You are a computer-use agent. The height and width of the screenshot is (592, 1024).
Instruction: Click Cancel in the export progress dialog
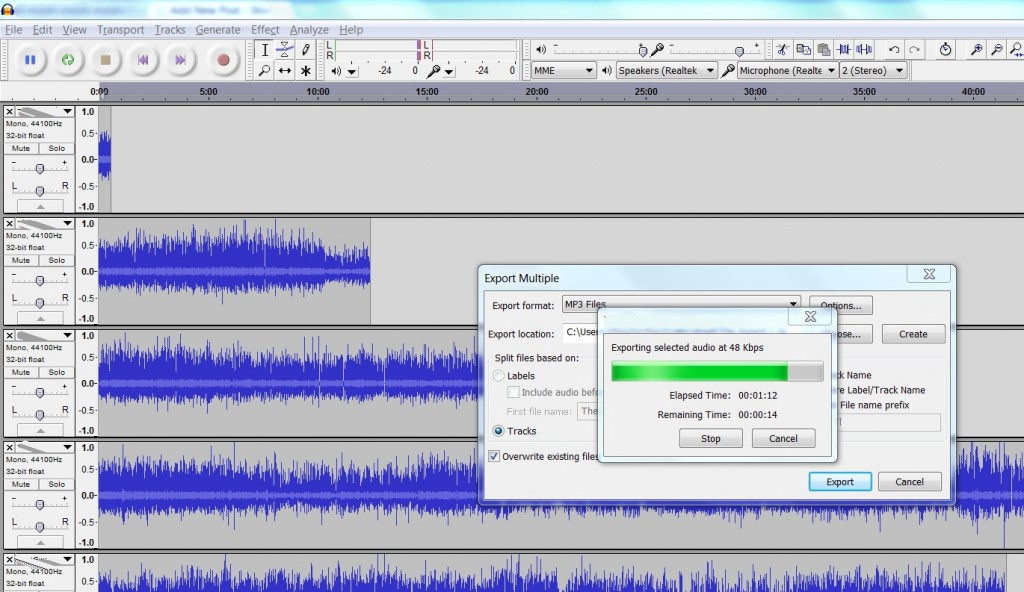783,438
